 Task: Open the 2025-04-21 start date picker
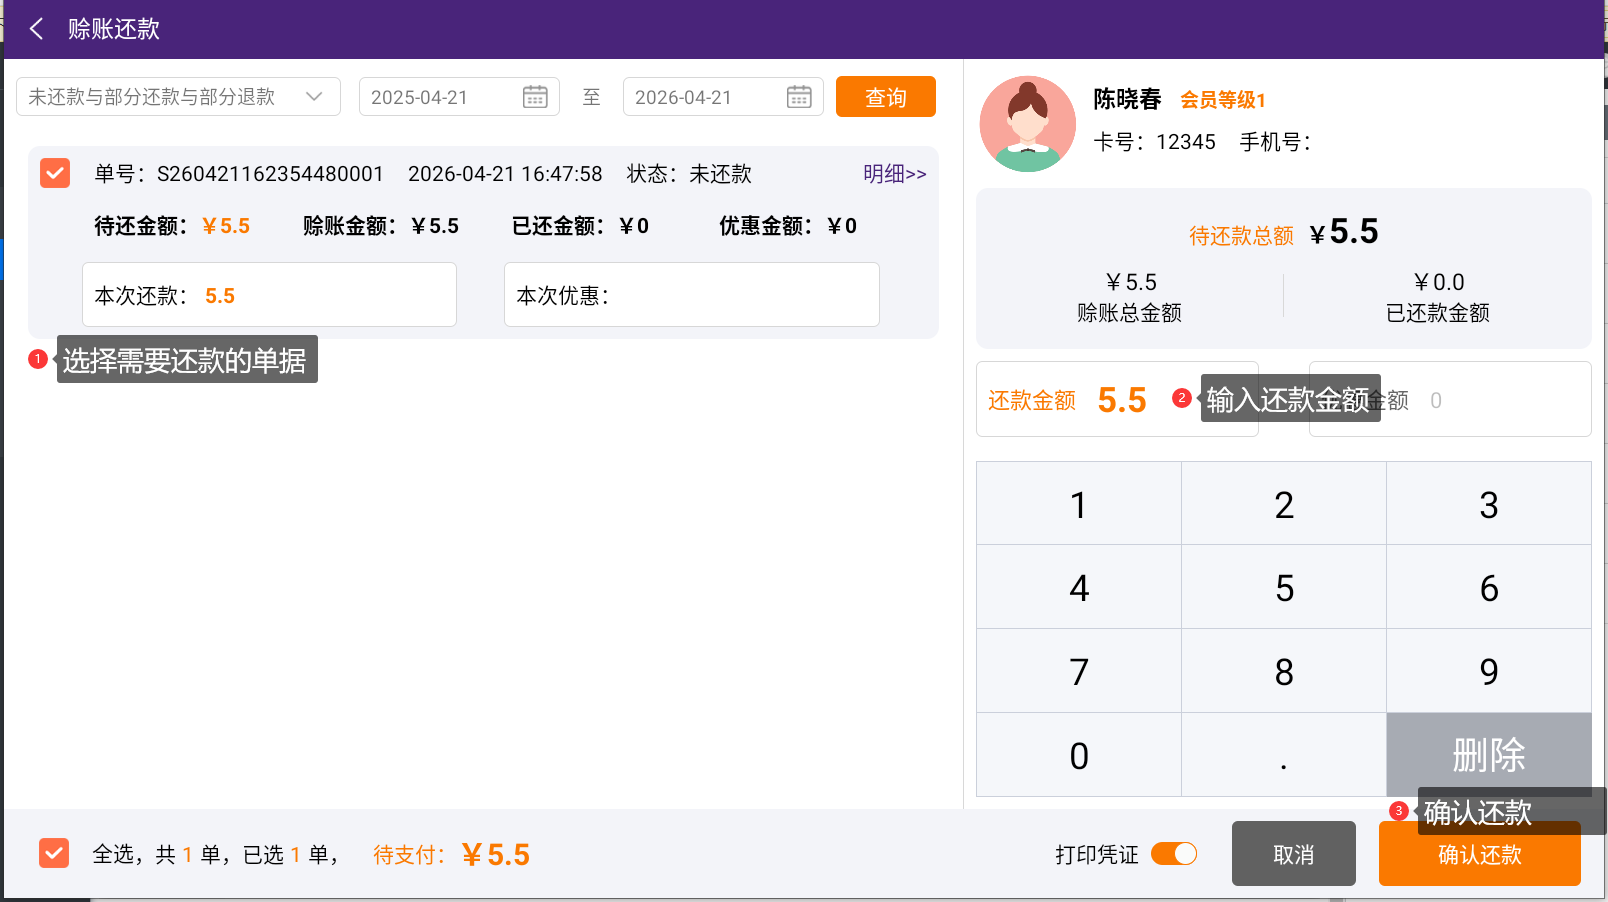(x=440, y=97)
